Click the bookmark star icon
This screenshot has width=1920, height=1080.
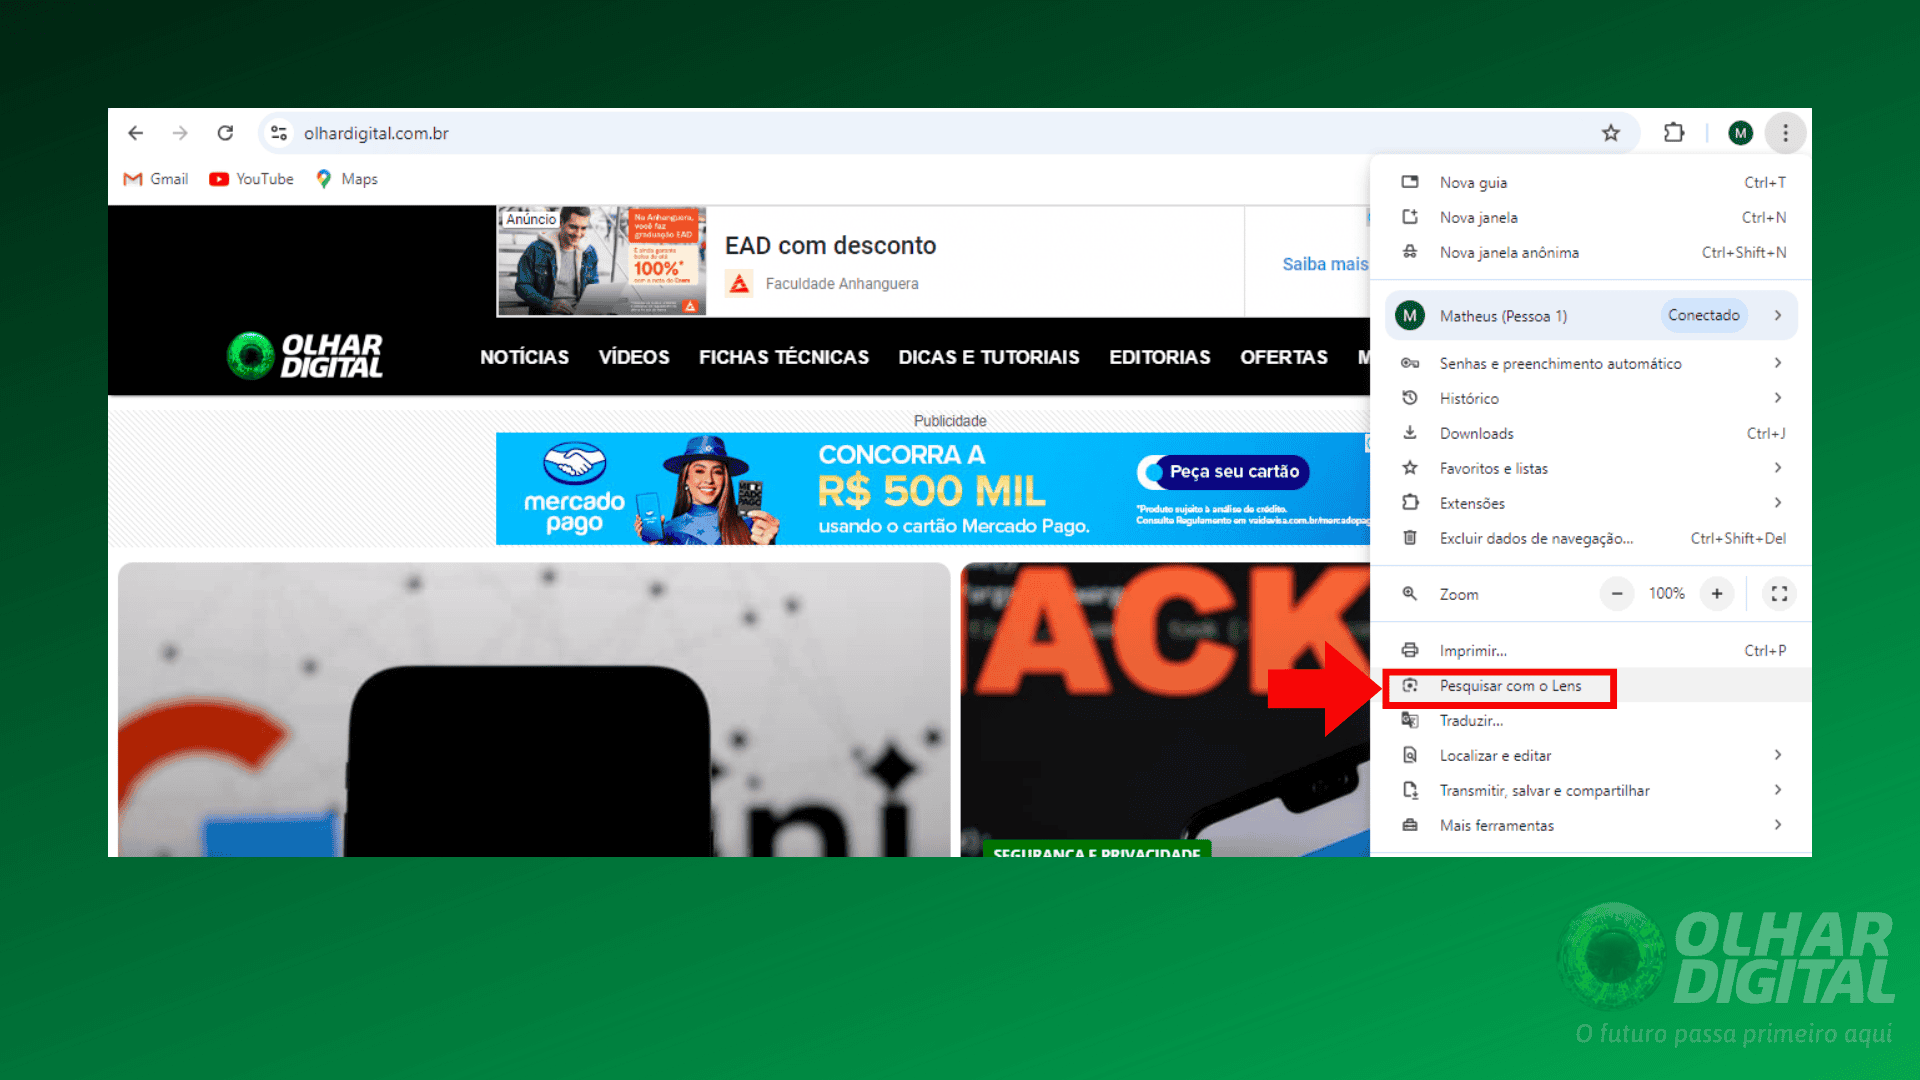pyautogui.click(x=1614, y=132)
